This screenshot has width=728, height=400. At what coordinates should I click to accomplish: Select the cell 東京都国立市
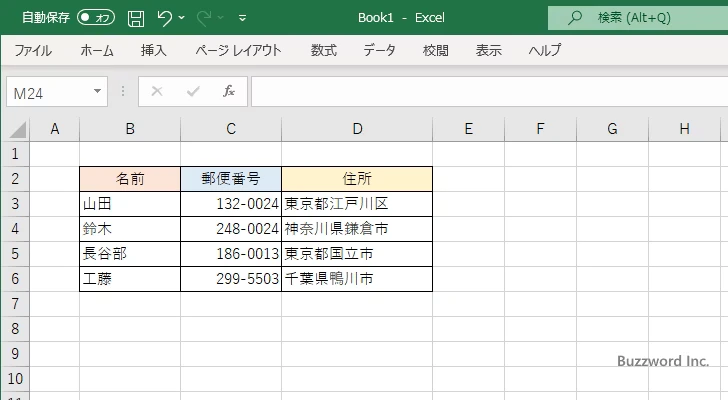[x=357, y=254]
